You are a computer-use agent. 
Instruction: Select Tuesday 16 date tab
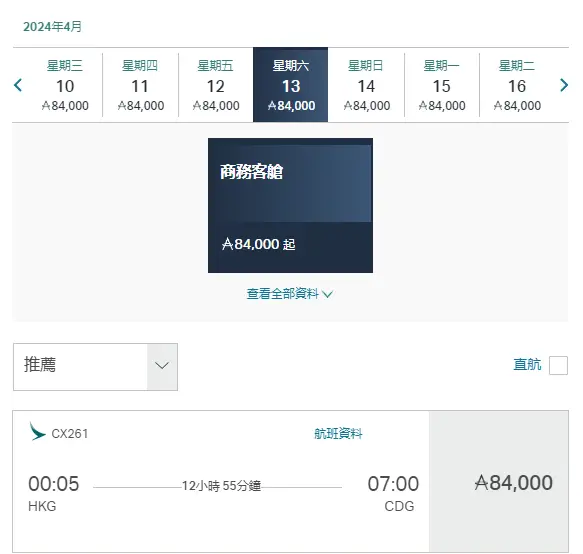click(517, 85)
